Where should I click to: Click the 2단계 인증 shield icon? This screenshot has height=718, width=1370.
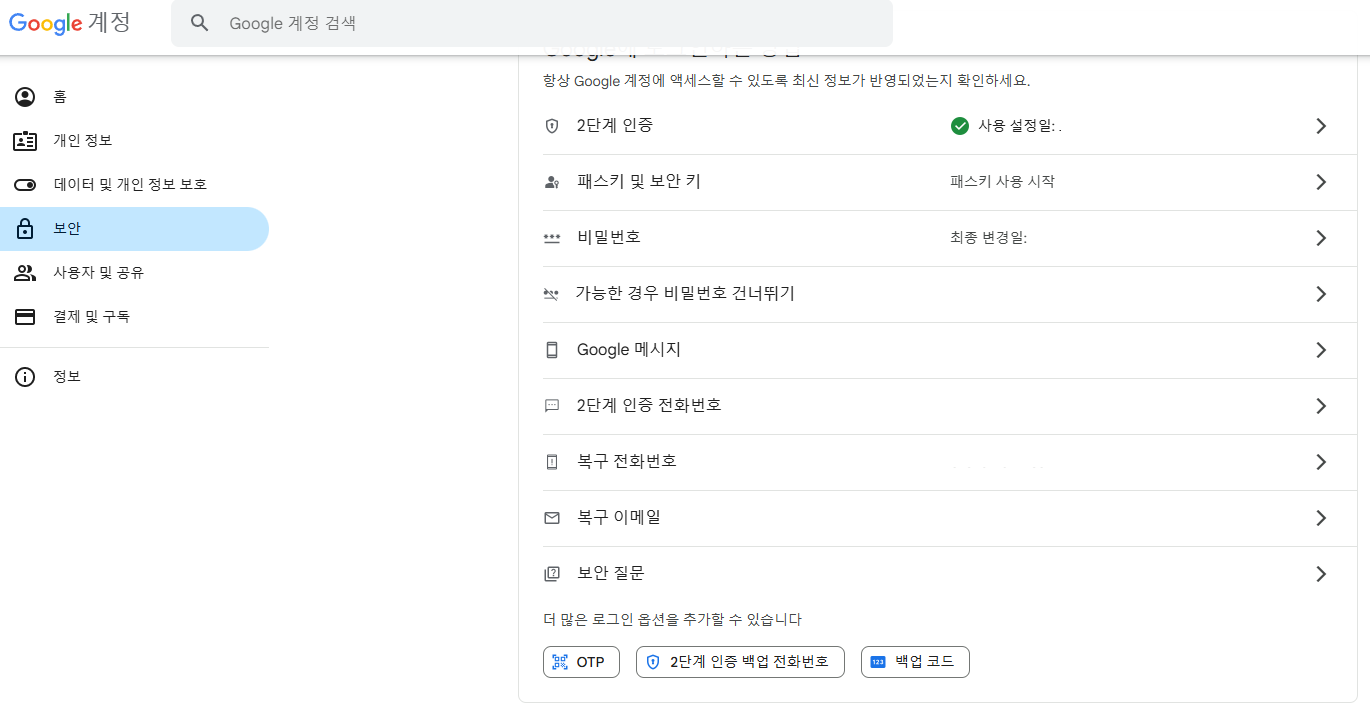pos(551,126)
